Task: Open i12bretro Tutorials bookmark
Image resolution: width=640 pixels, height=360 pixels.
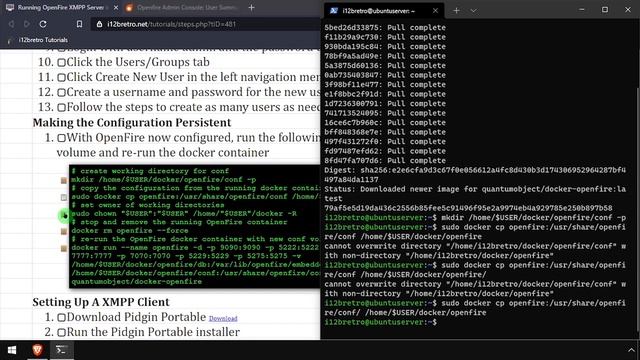Action: [38, 40]
